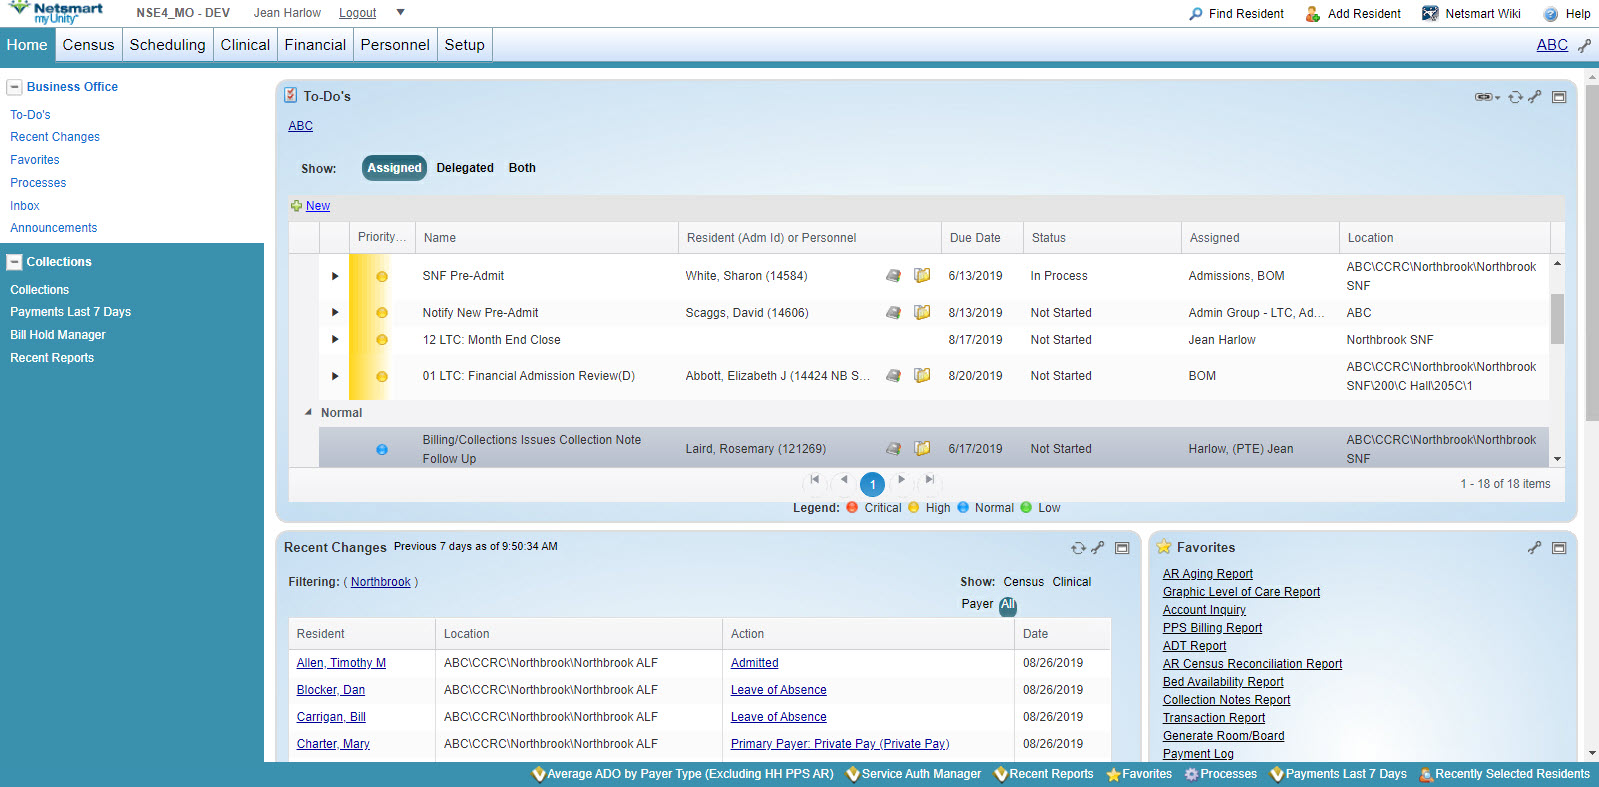Screen dimensions: 1599x787
Task: Open Service Auth Manager in bottom bar
Action: 913,774
